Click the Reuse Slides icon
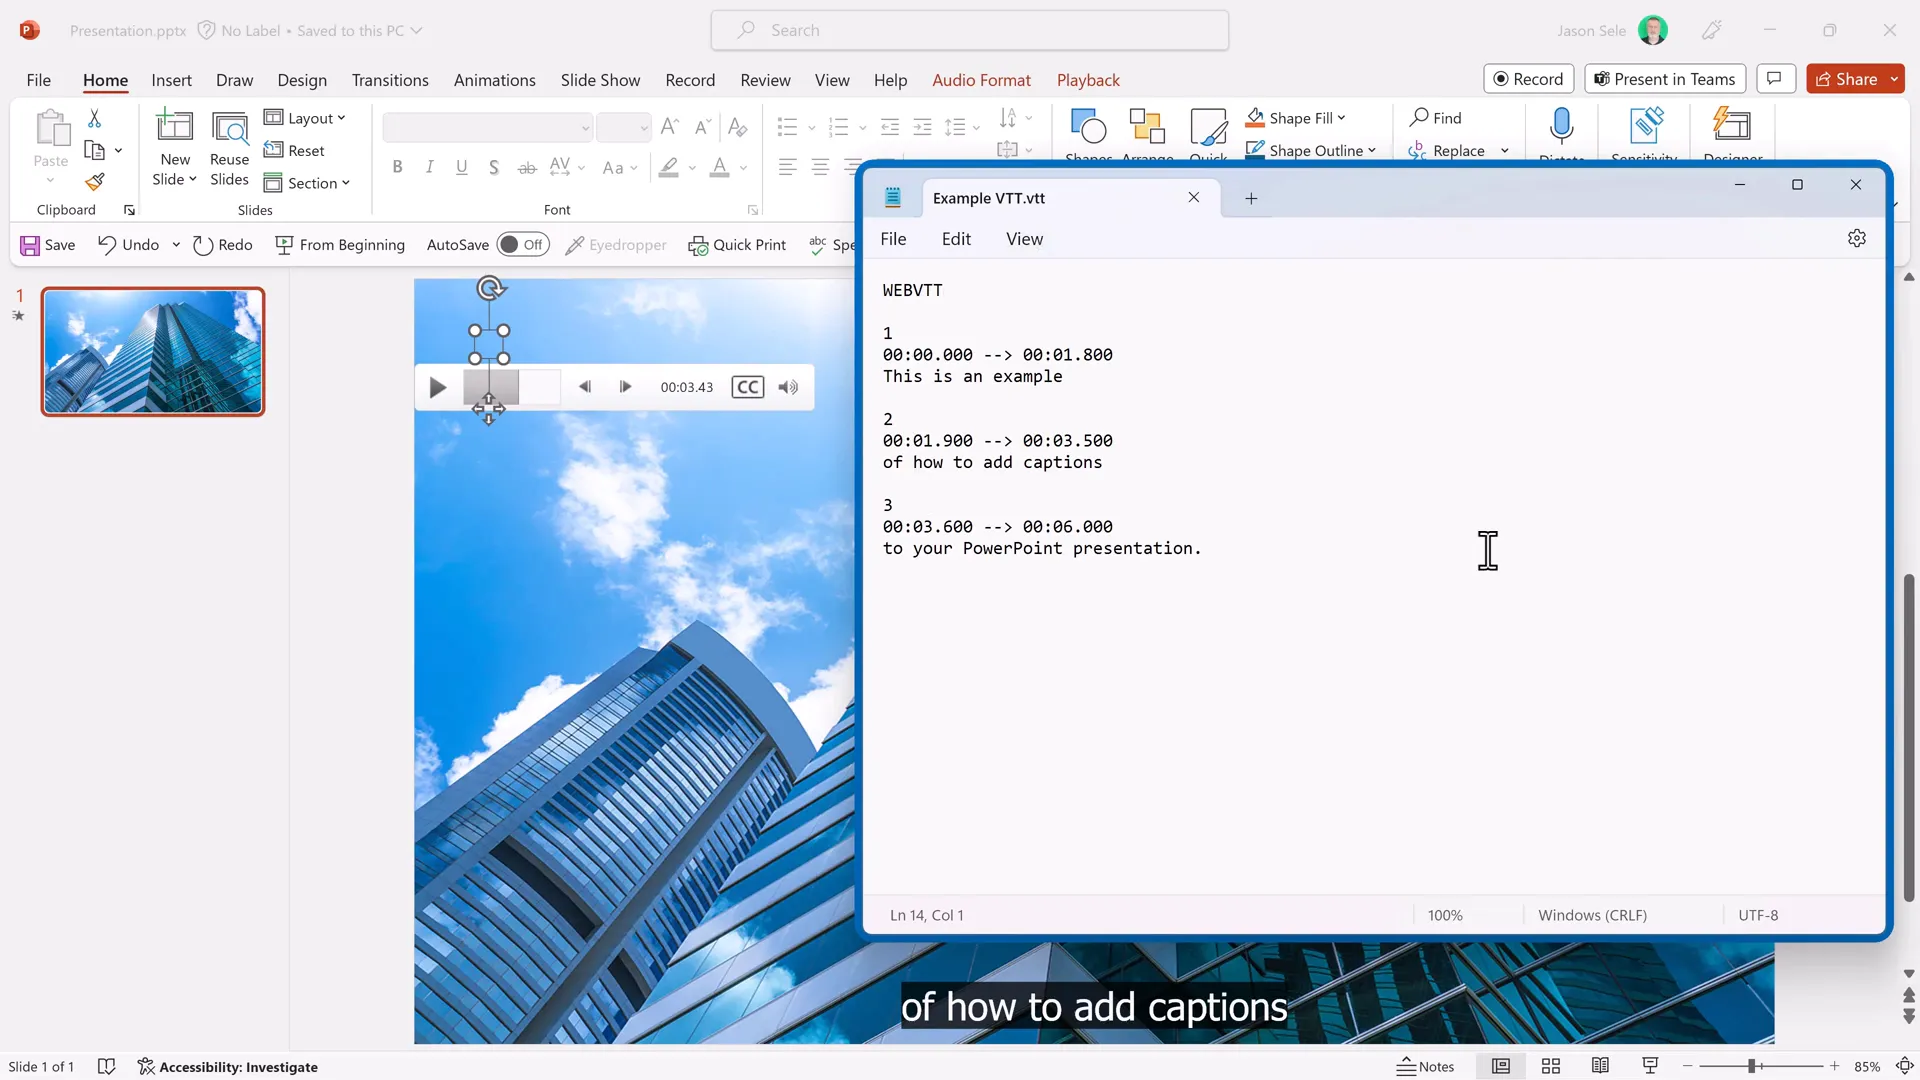This screenshot has width=1920, height=1080. [x=230, y=128]
